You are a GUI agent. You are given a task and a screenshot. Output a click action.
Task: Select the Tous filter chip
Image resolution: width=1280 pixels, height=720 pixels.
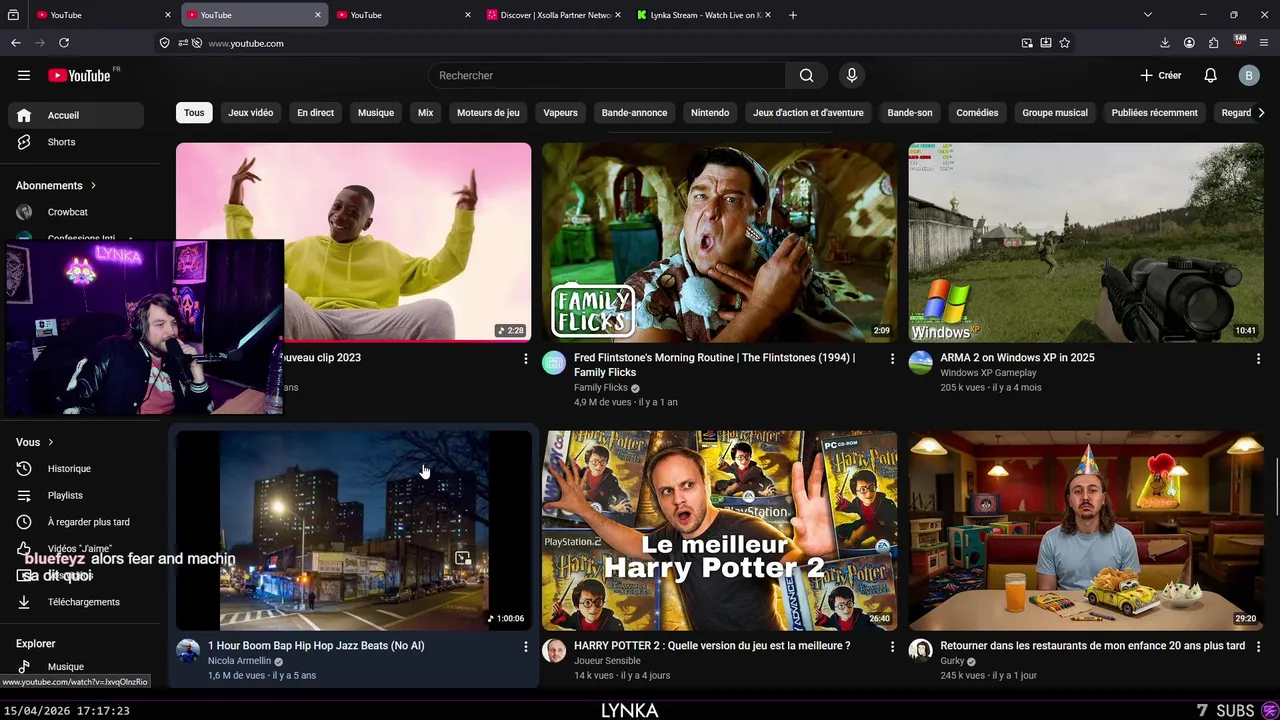[x=194, y=113]
